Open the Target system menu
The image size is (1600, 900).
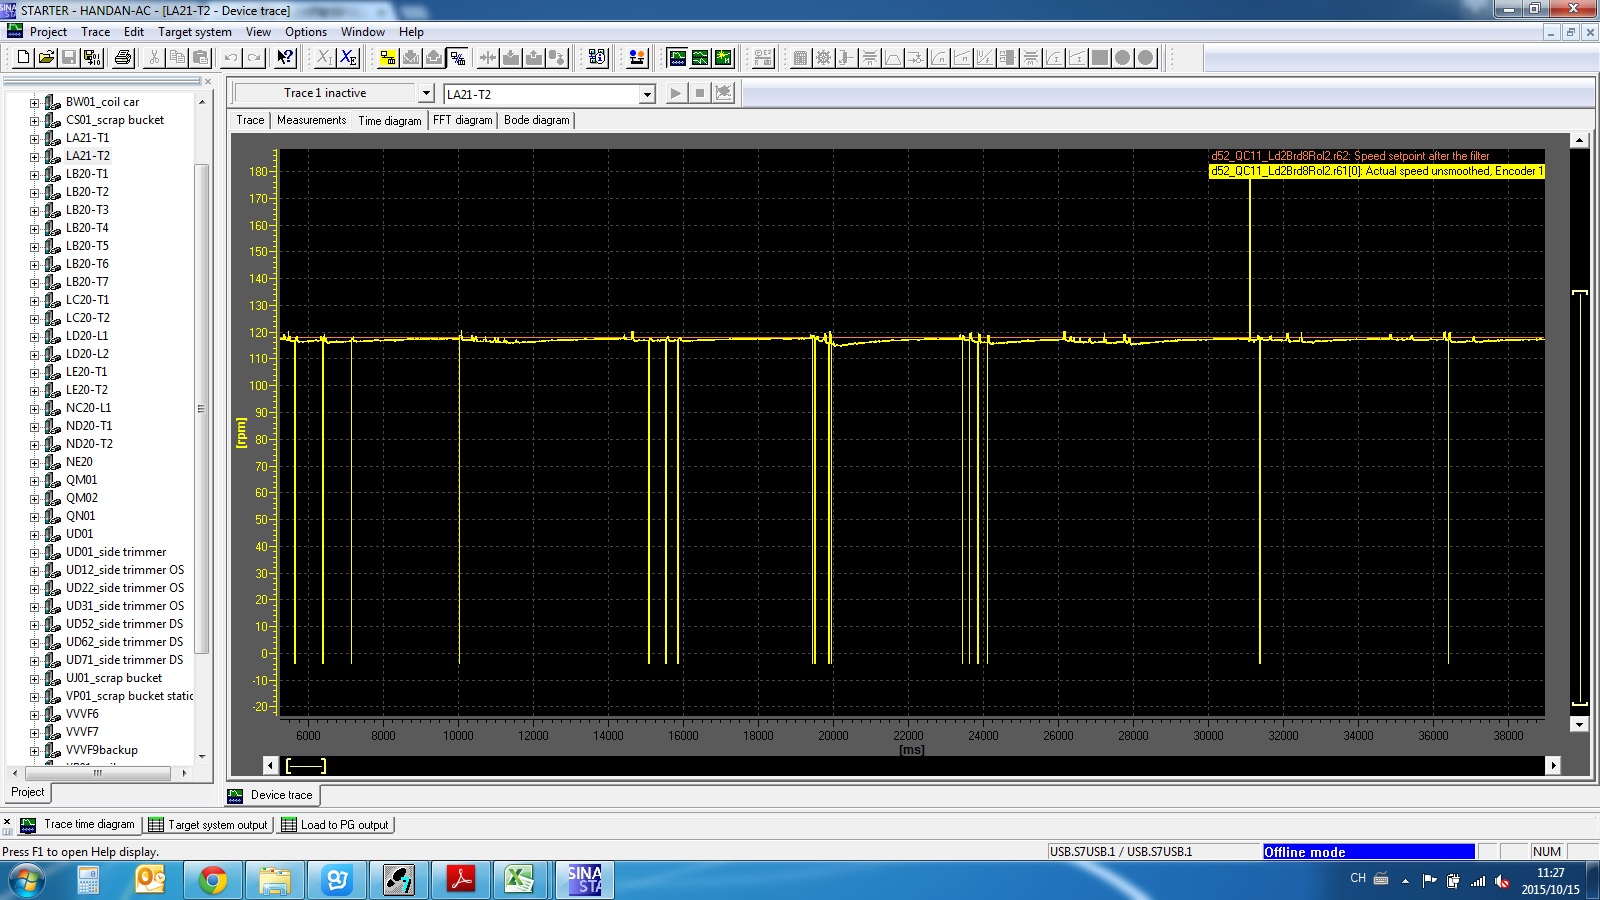coord(195,32)
